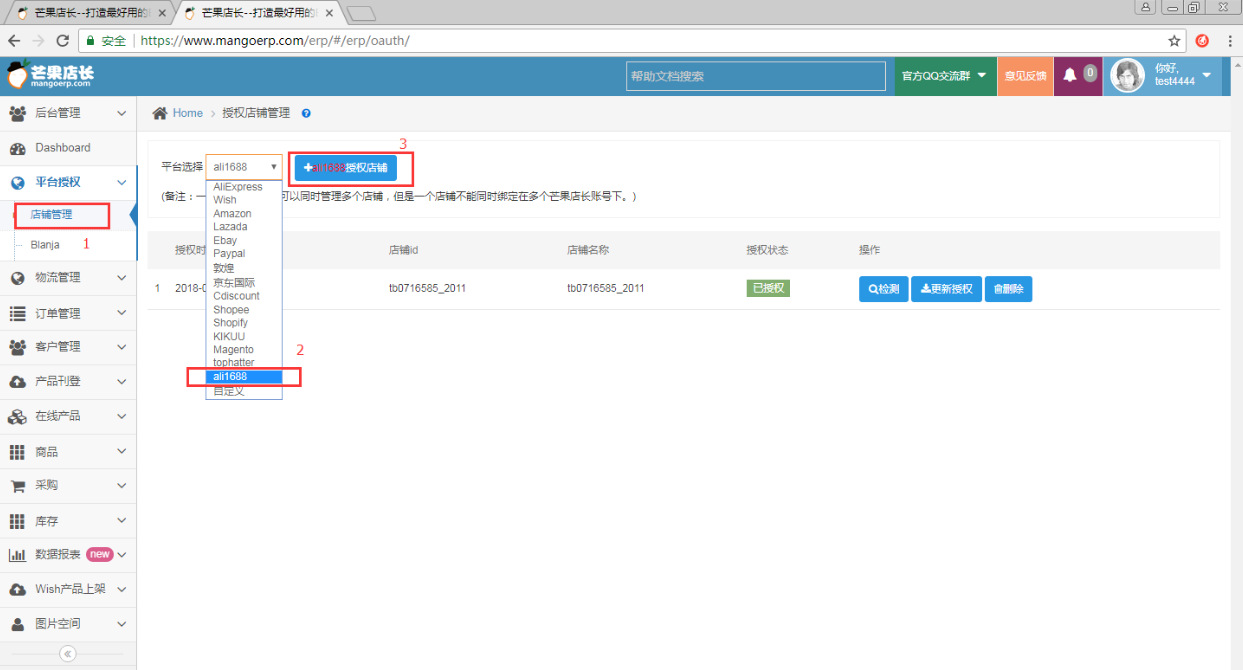Choose Wish in platform list
This screenshot has width=1243, height=670.
244,200
